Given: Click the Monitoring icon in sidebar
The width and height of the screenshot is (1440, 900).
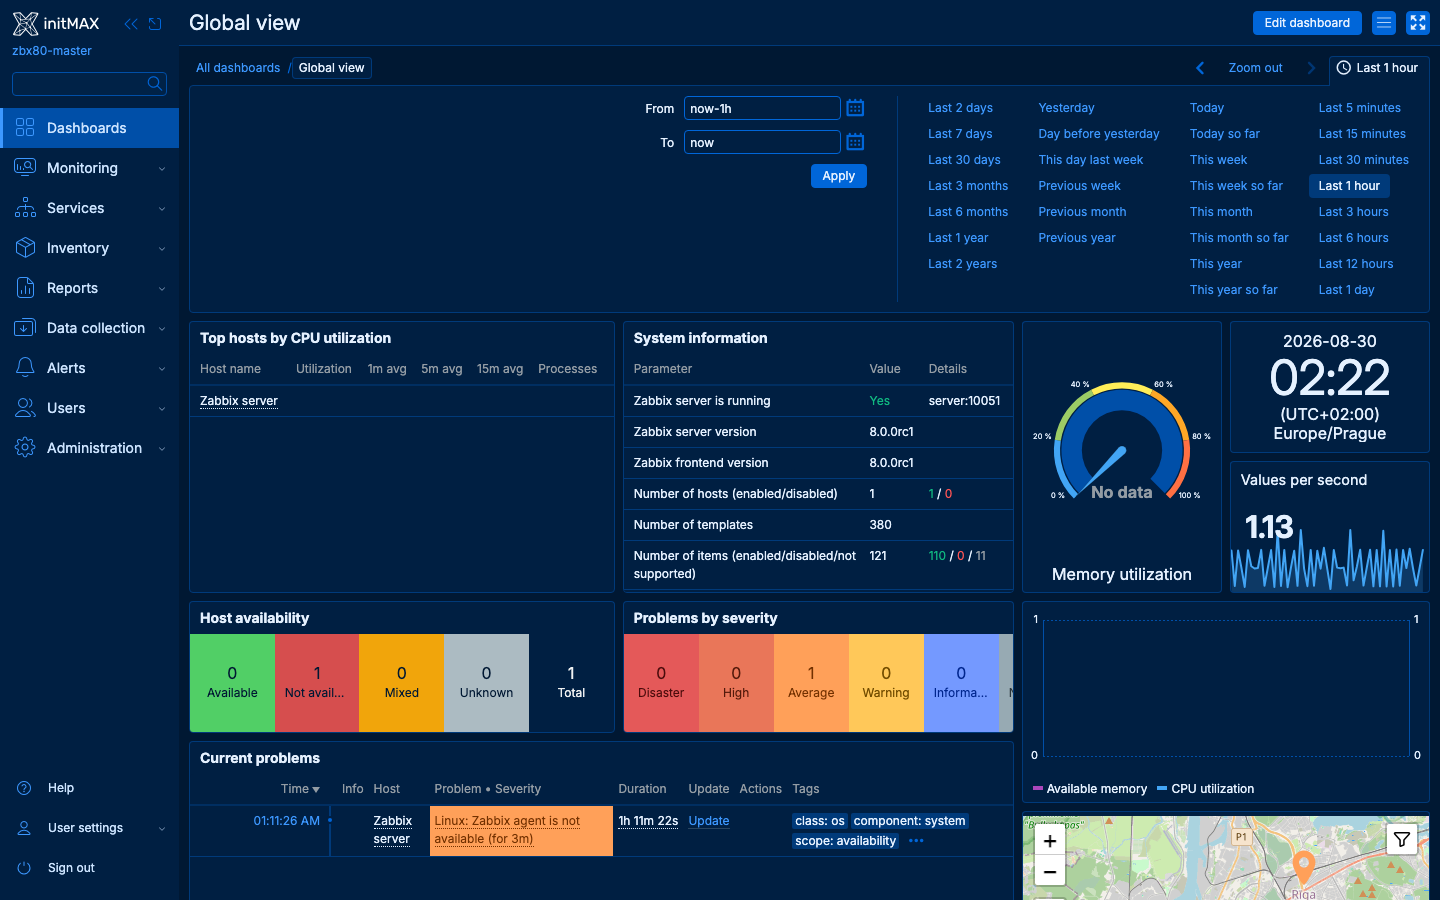Looking at the screenshot, I should [x=25, y=168].
